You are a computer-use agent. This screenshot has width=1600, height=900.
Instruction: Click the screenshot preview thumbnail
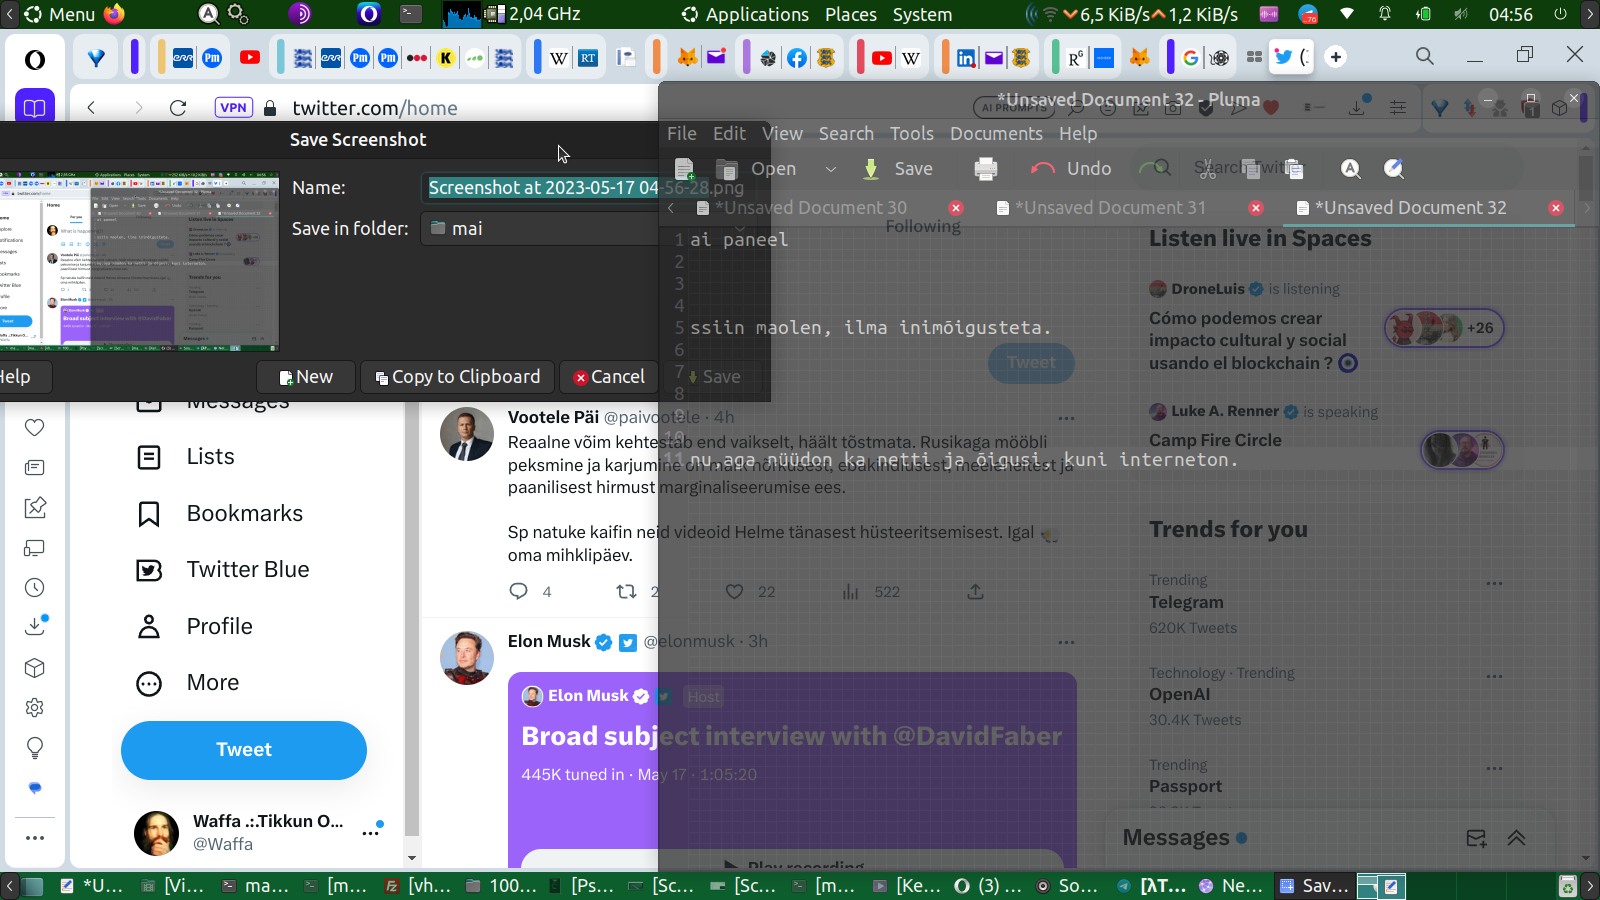[x=139, y=262]
